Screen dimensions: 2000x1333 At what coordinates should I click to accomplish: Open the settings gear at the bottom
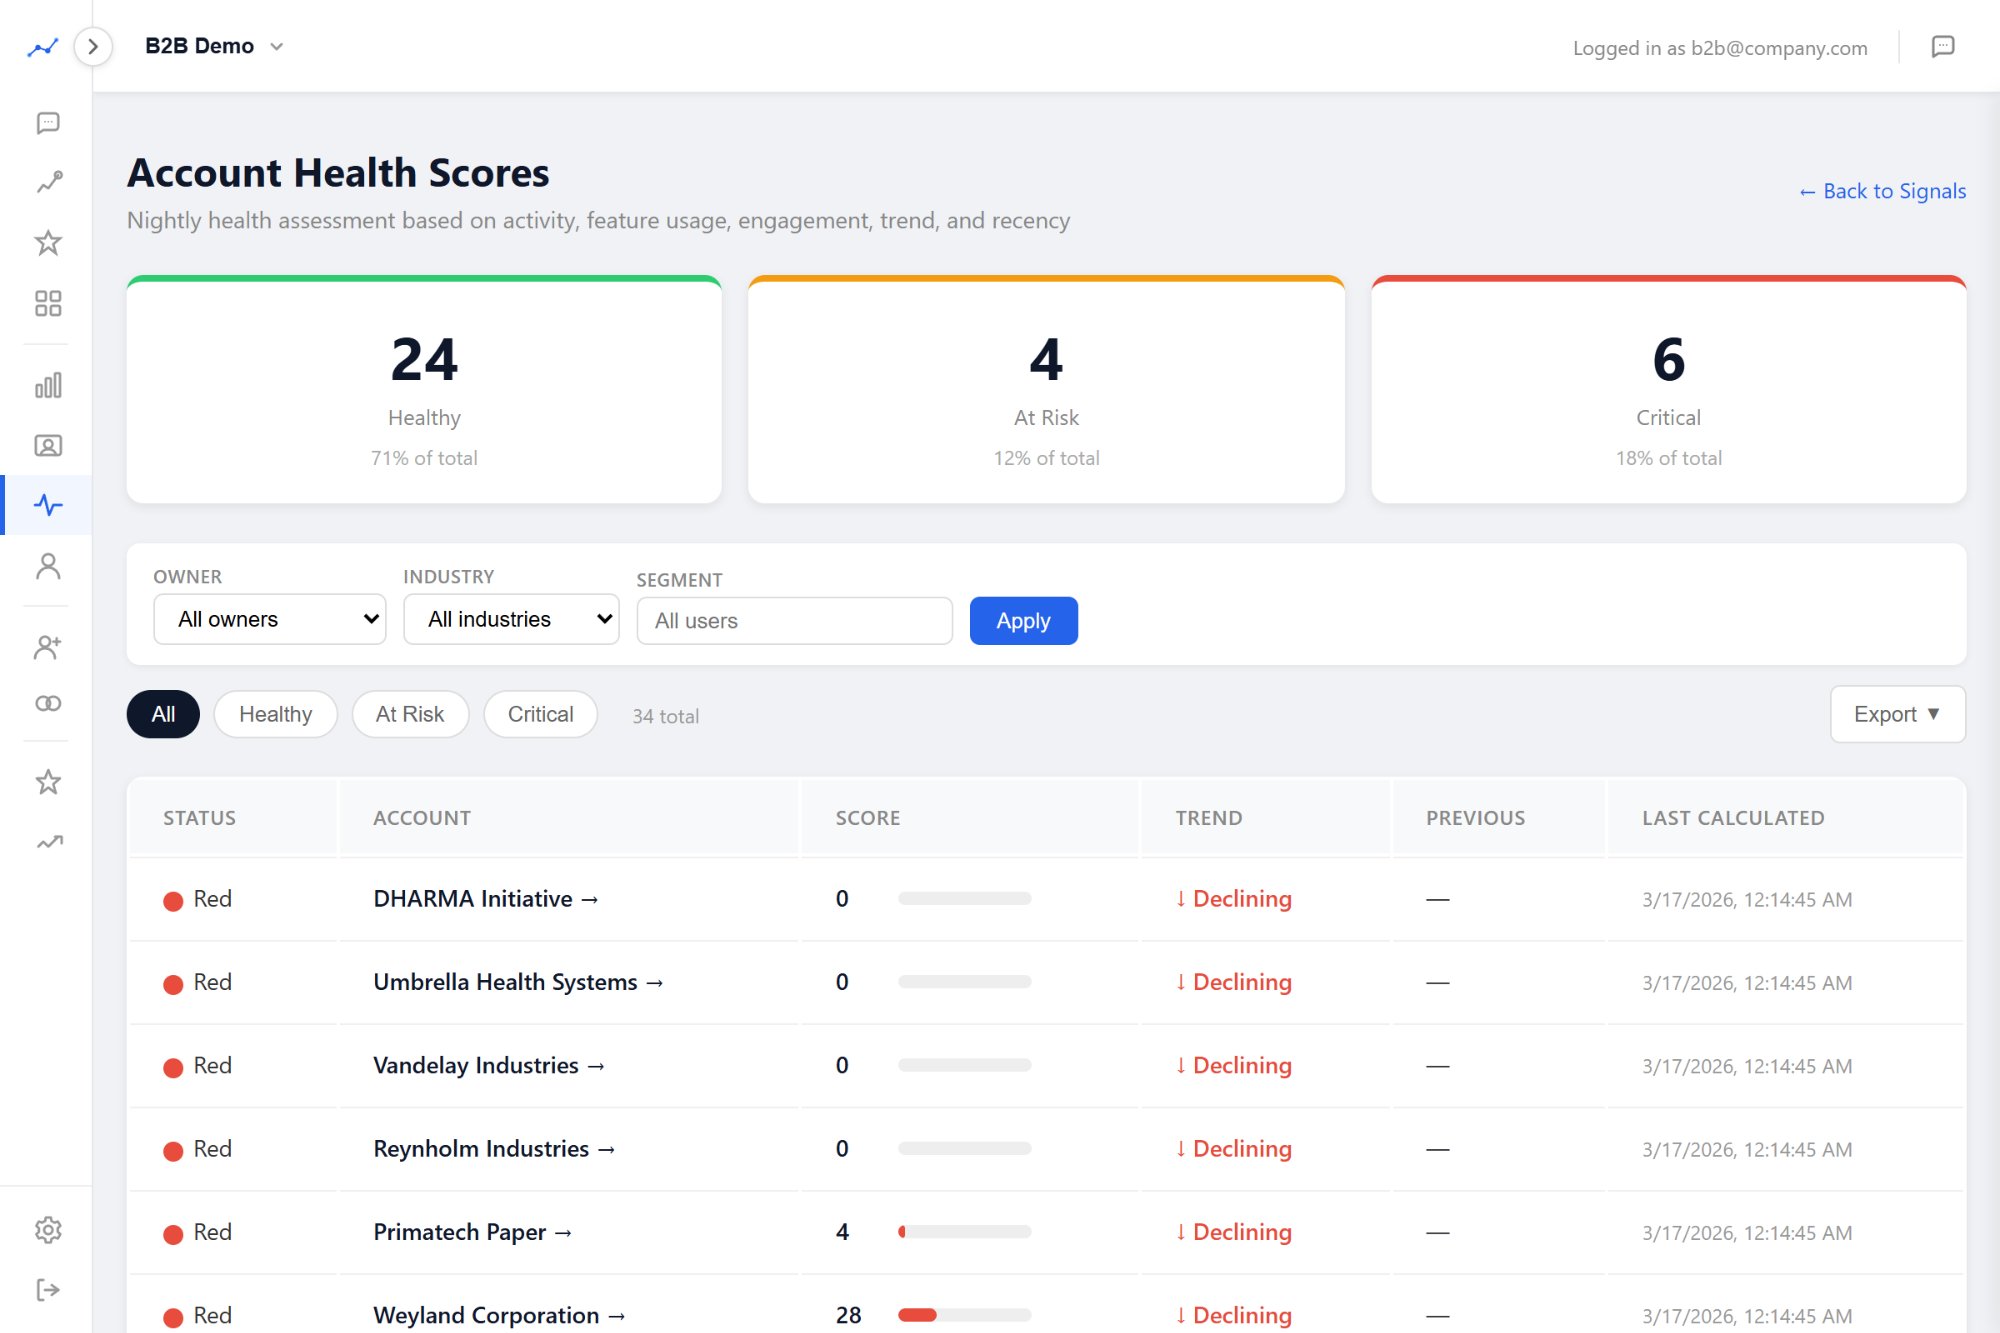(x=47, y=1230)
